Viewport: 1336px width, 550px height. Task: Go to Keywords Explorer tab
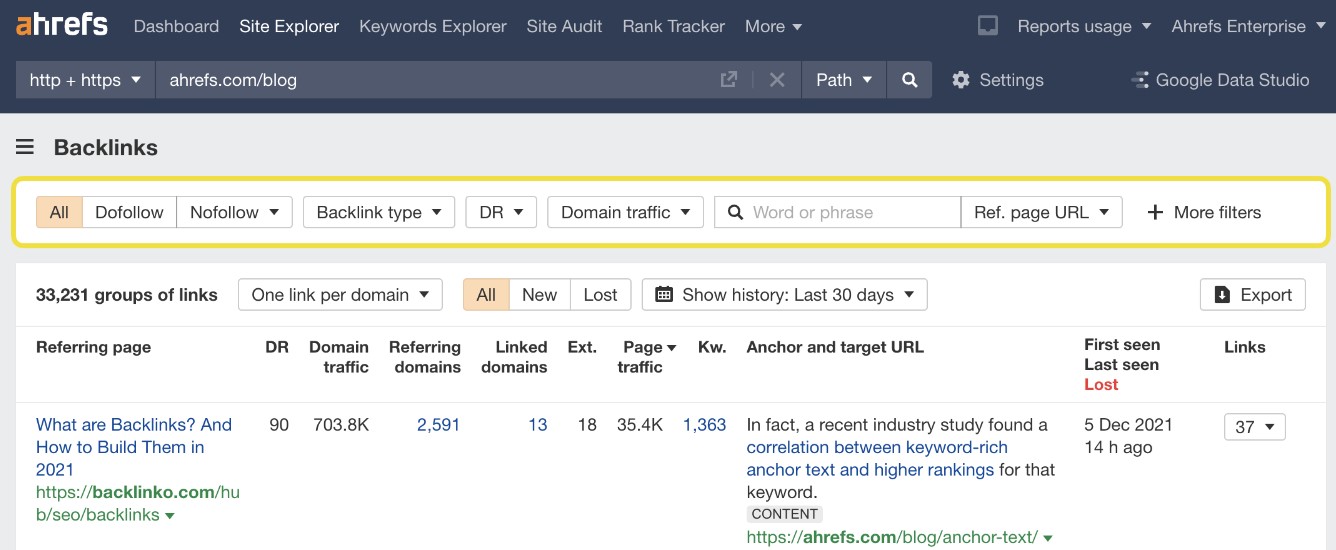pos(432,26)
